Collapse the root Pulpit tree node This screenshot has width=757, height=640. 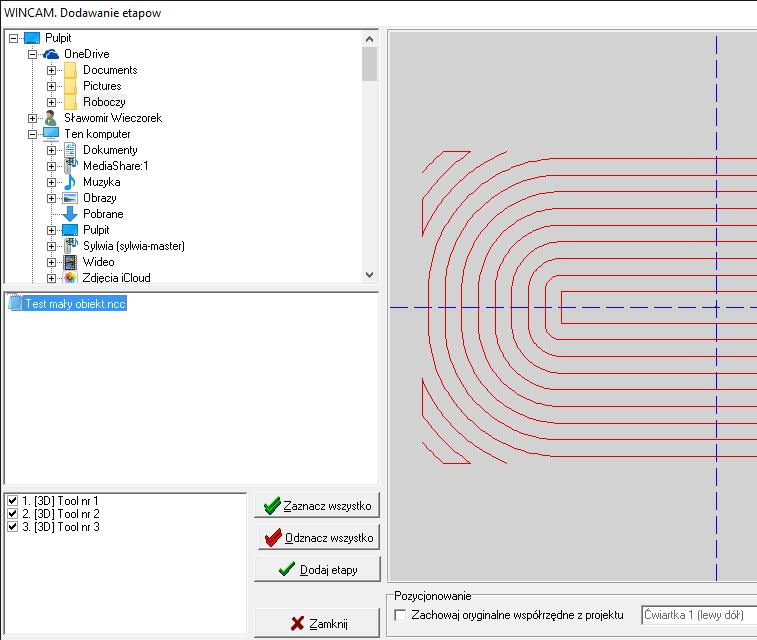13,38
